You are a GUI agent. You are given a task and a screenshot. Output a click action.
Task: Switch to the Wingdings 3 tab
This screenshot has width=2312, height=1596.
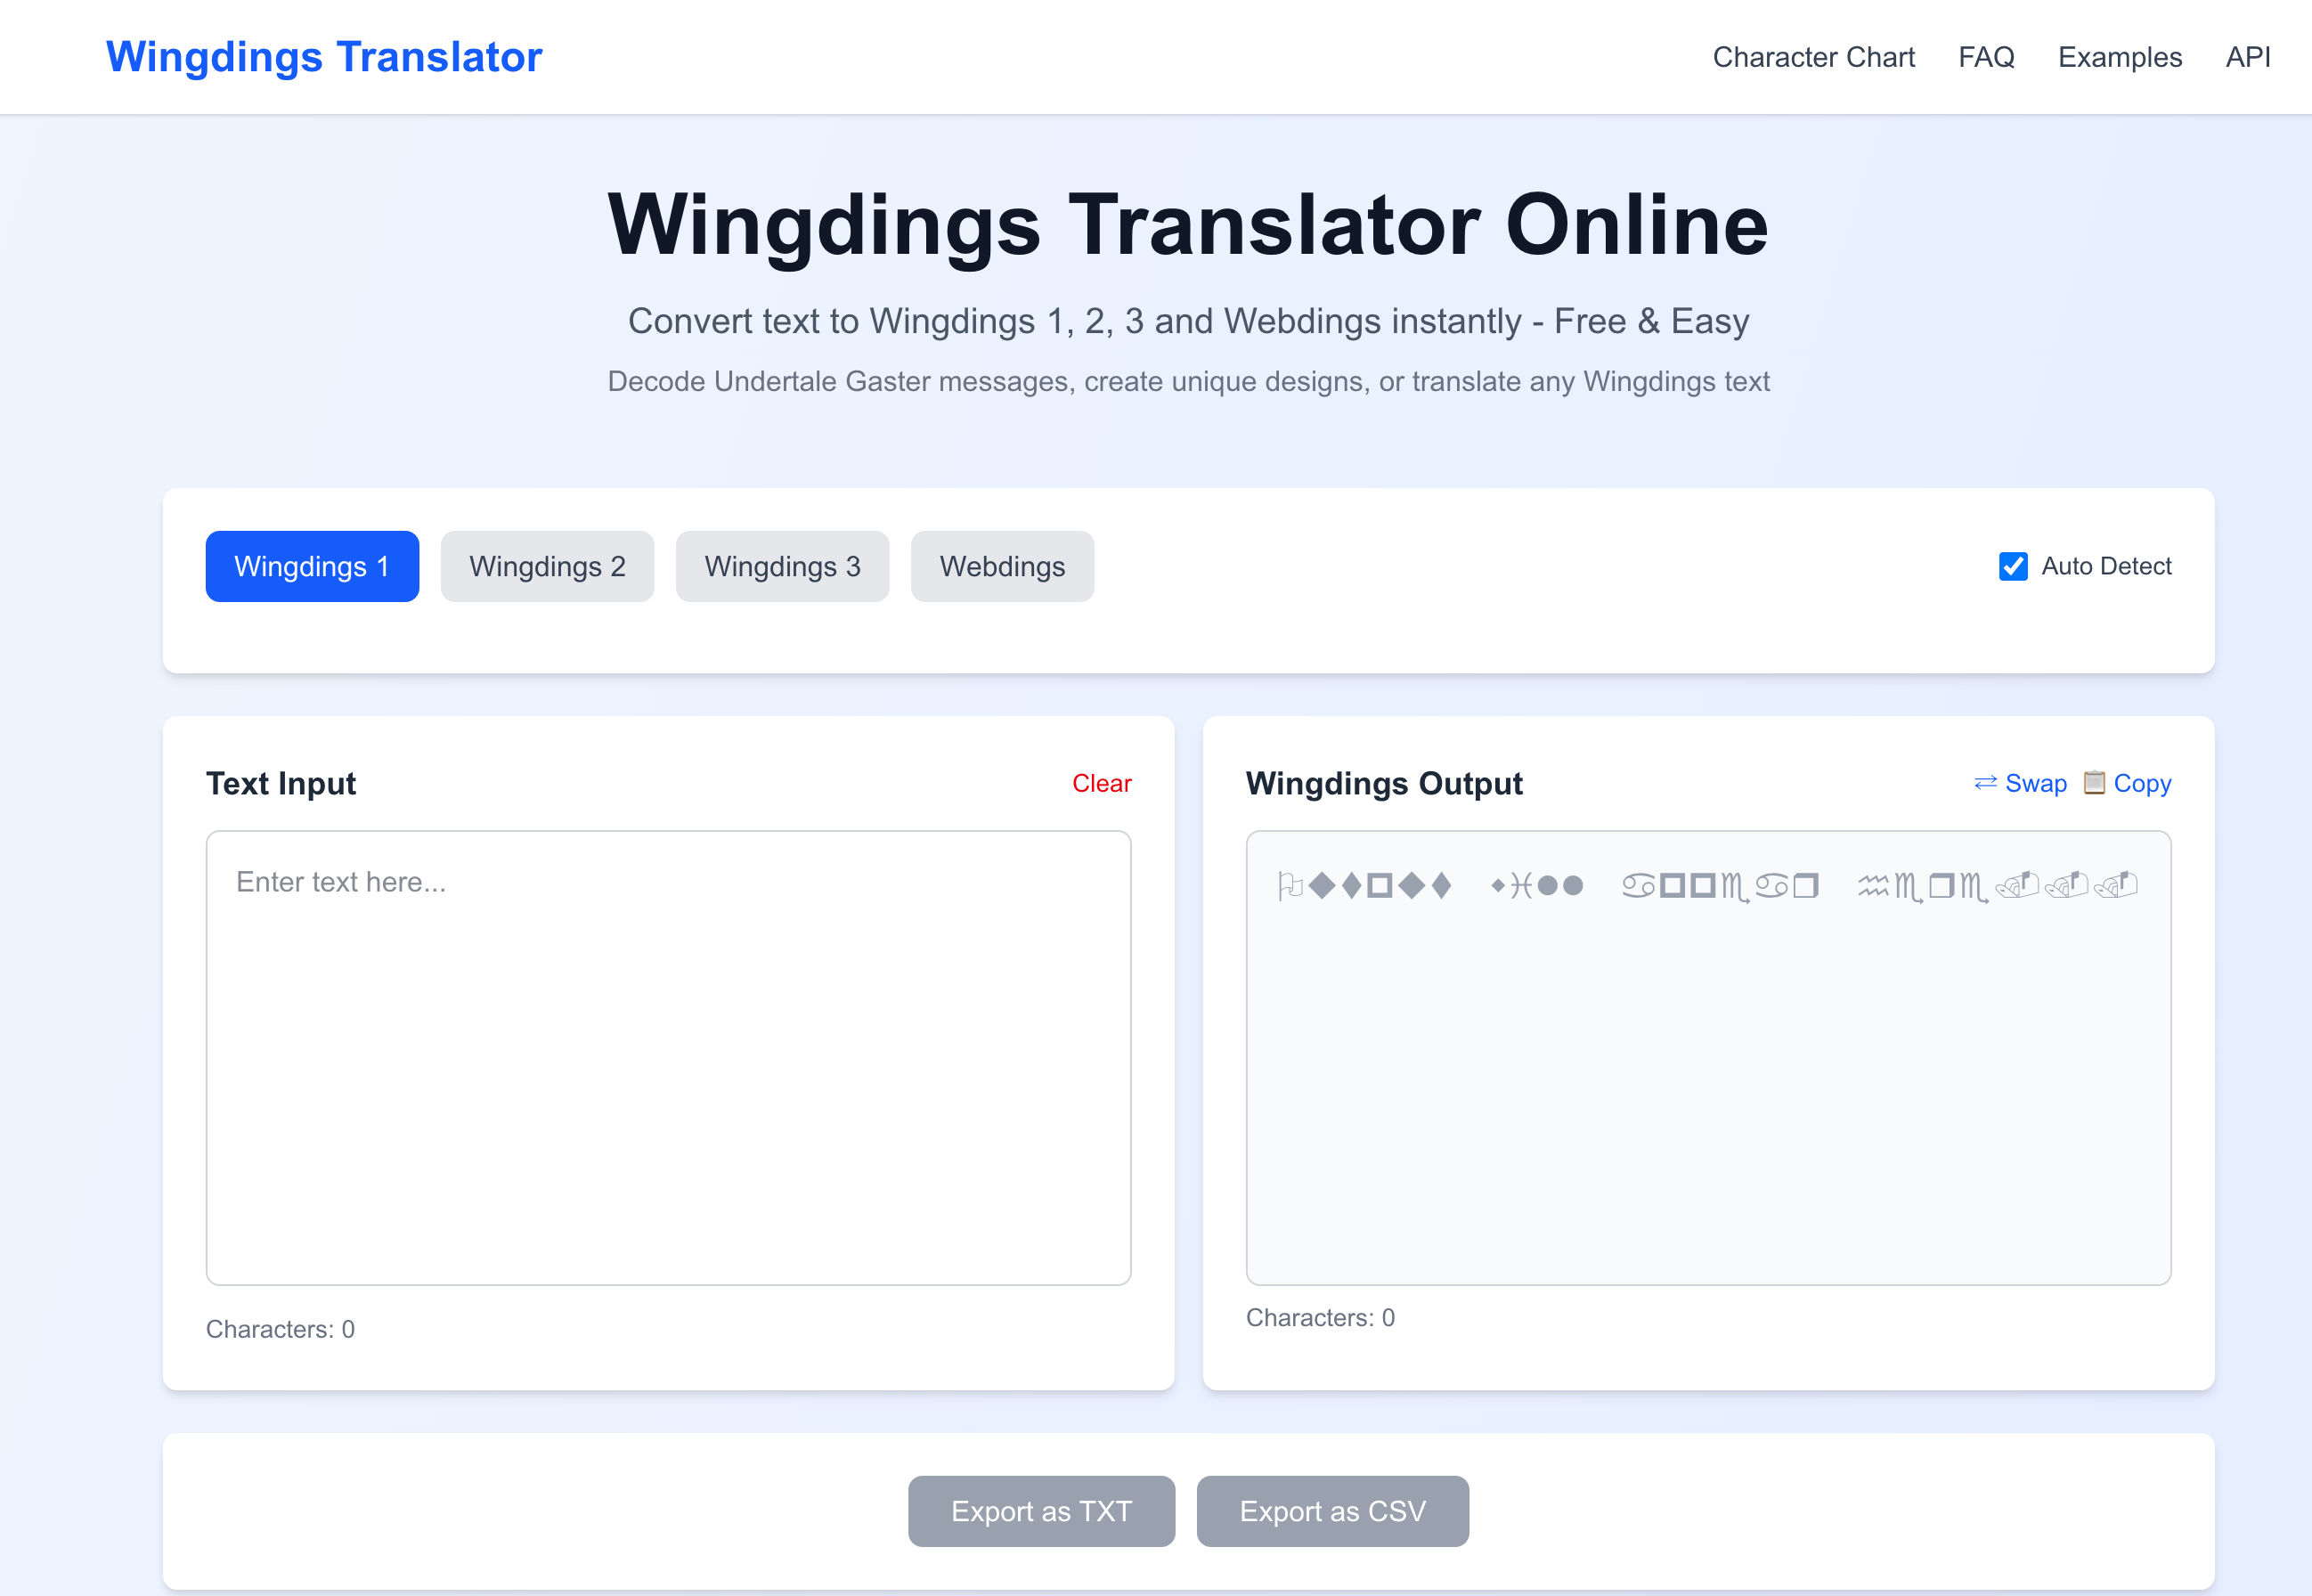(782, 566)
